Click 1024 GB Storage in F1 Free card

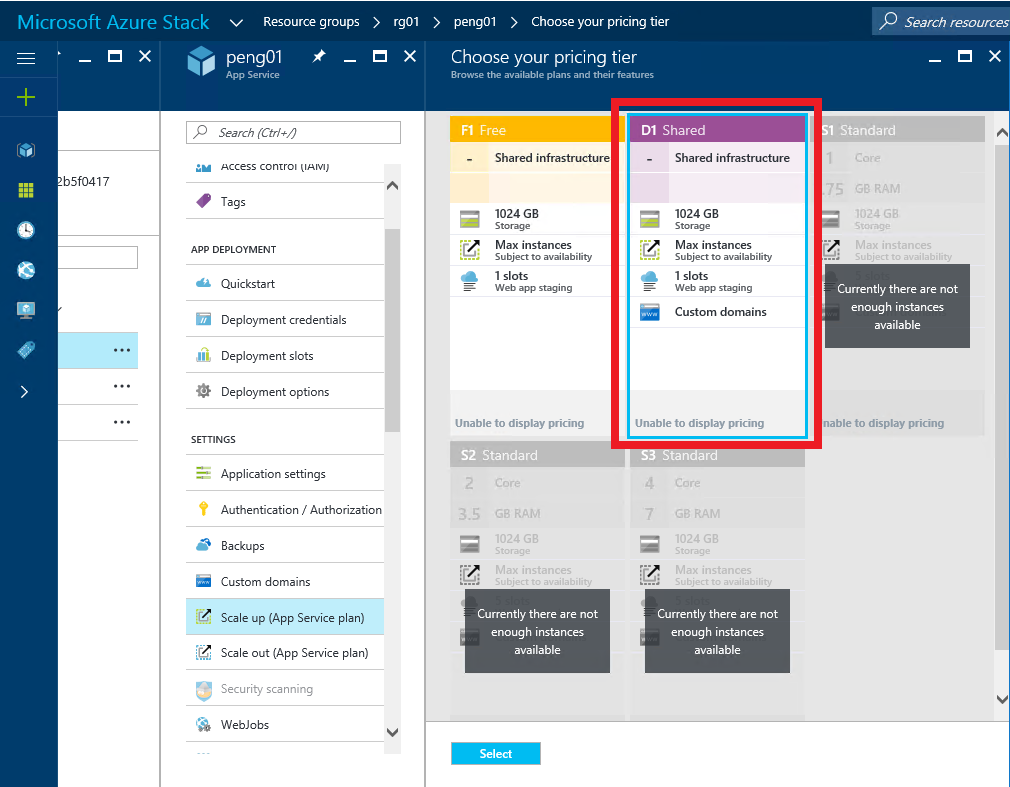point(530,219)
